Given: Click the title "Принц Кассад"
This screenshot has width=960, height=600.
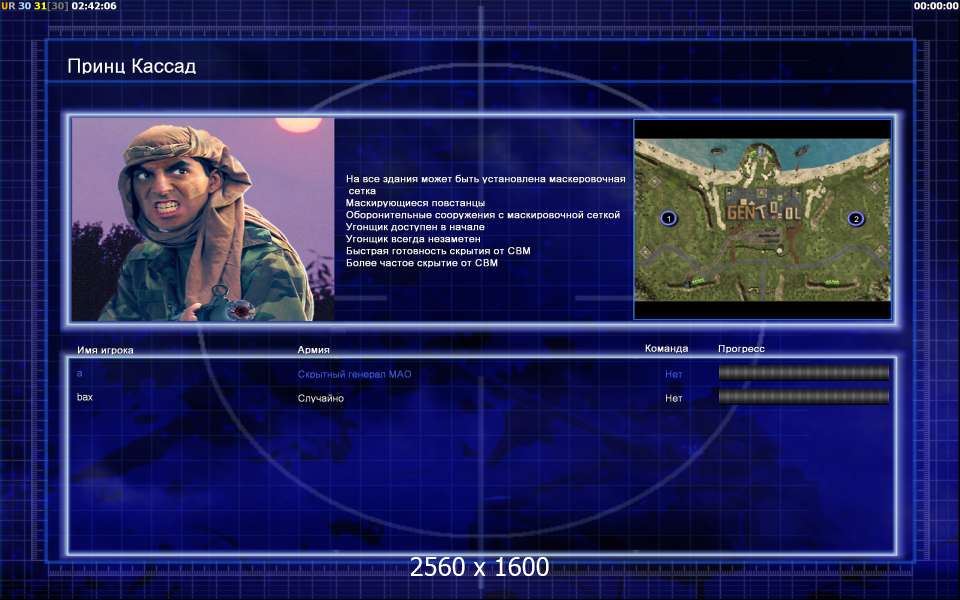Looking at the screenshot, I should (132, 66).
